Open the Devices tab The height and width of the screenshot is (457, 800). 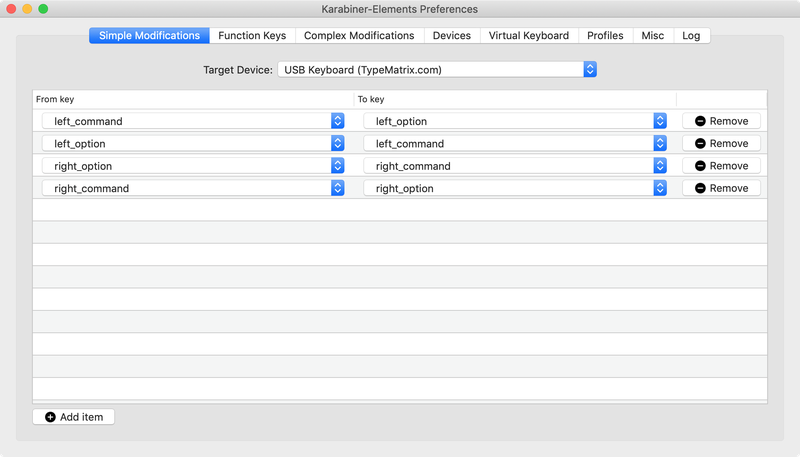click(x=452, y=35)
